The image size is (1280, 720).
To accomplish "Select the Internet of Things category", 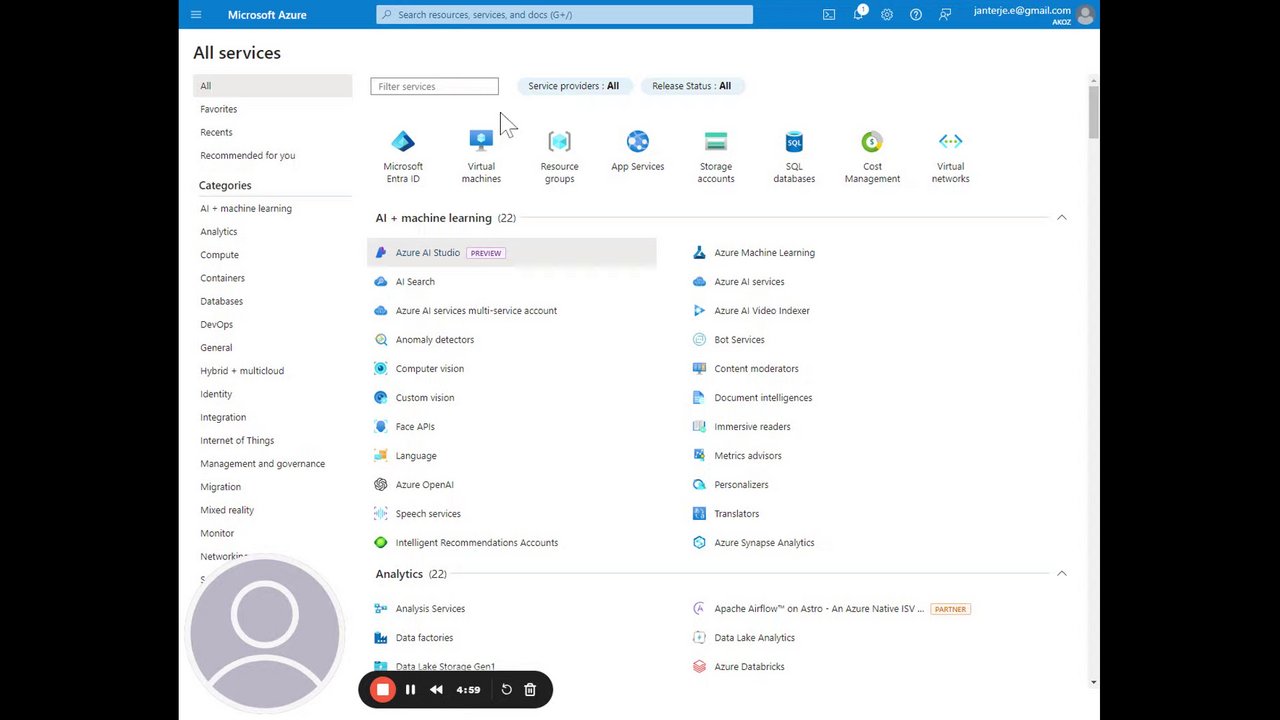I will (237, 440).
